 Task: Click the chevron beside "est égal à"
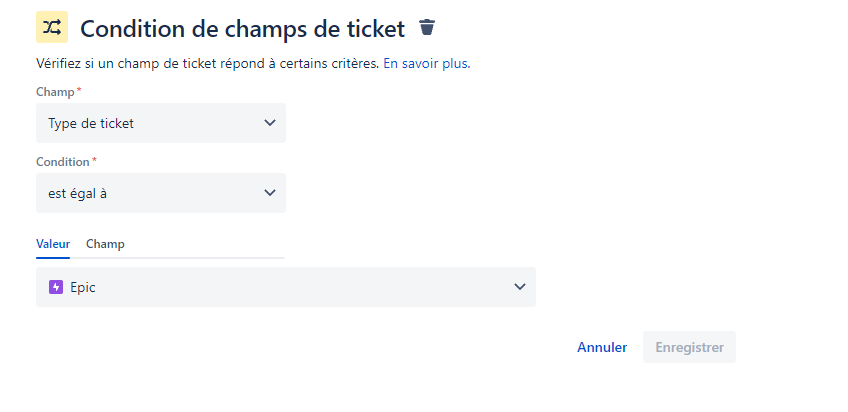pos(269,193)
